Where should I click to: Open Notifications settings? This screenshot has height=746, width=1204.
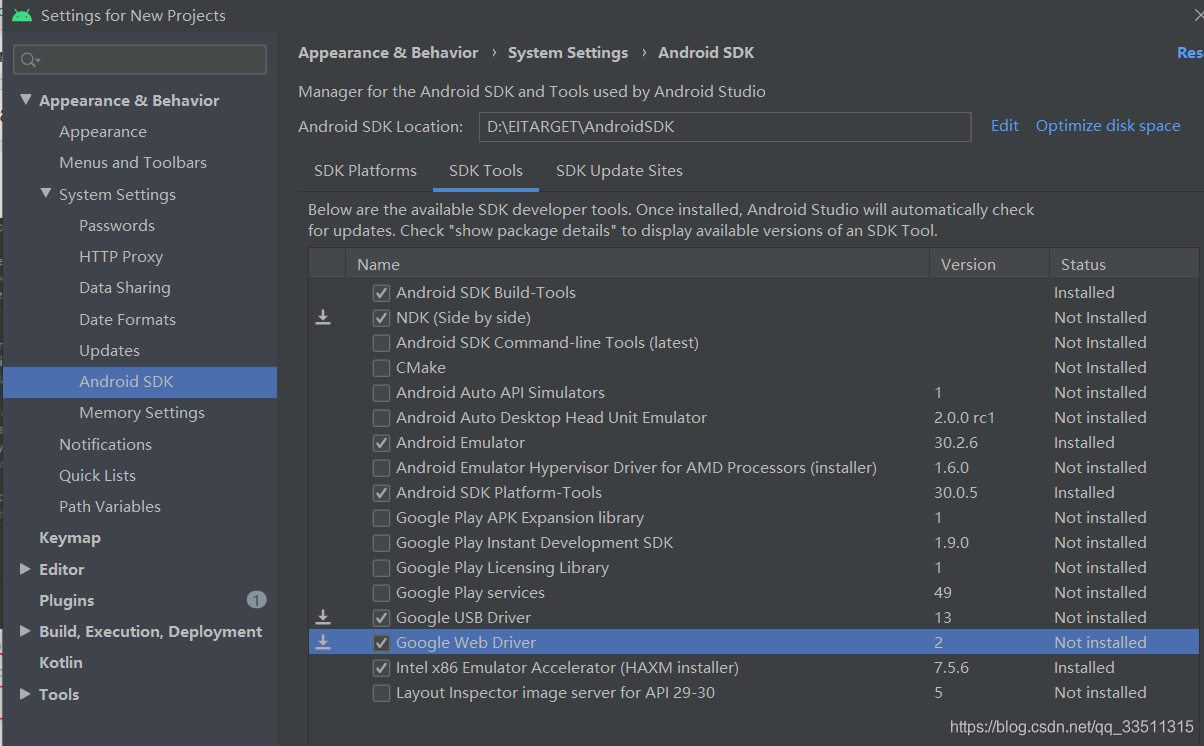click(x=106, y=445)
